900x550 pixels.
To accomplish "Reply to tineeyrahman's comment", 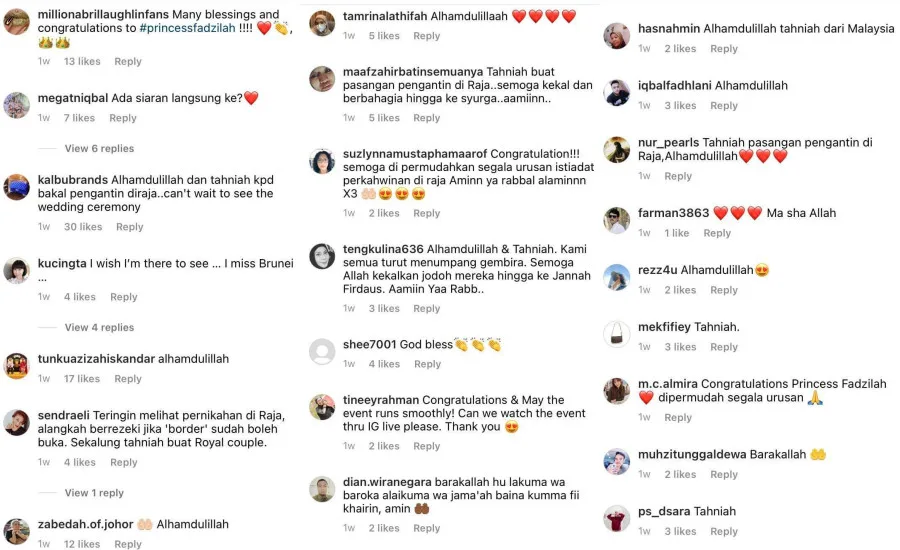I will point(427,446).
